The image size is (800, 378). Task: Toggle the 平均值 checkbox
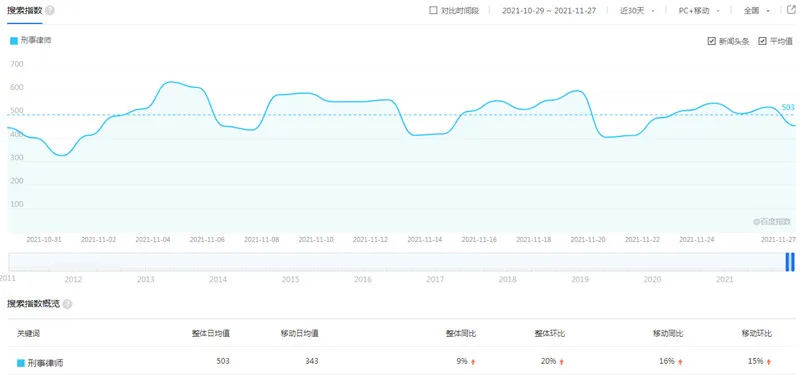pyautogui.click(x=763, y=41)
